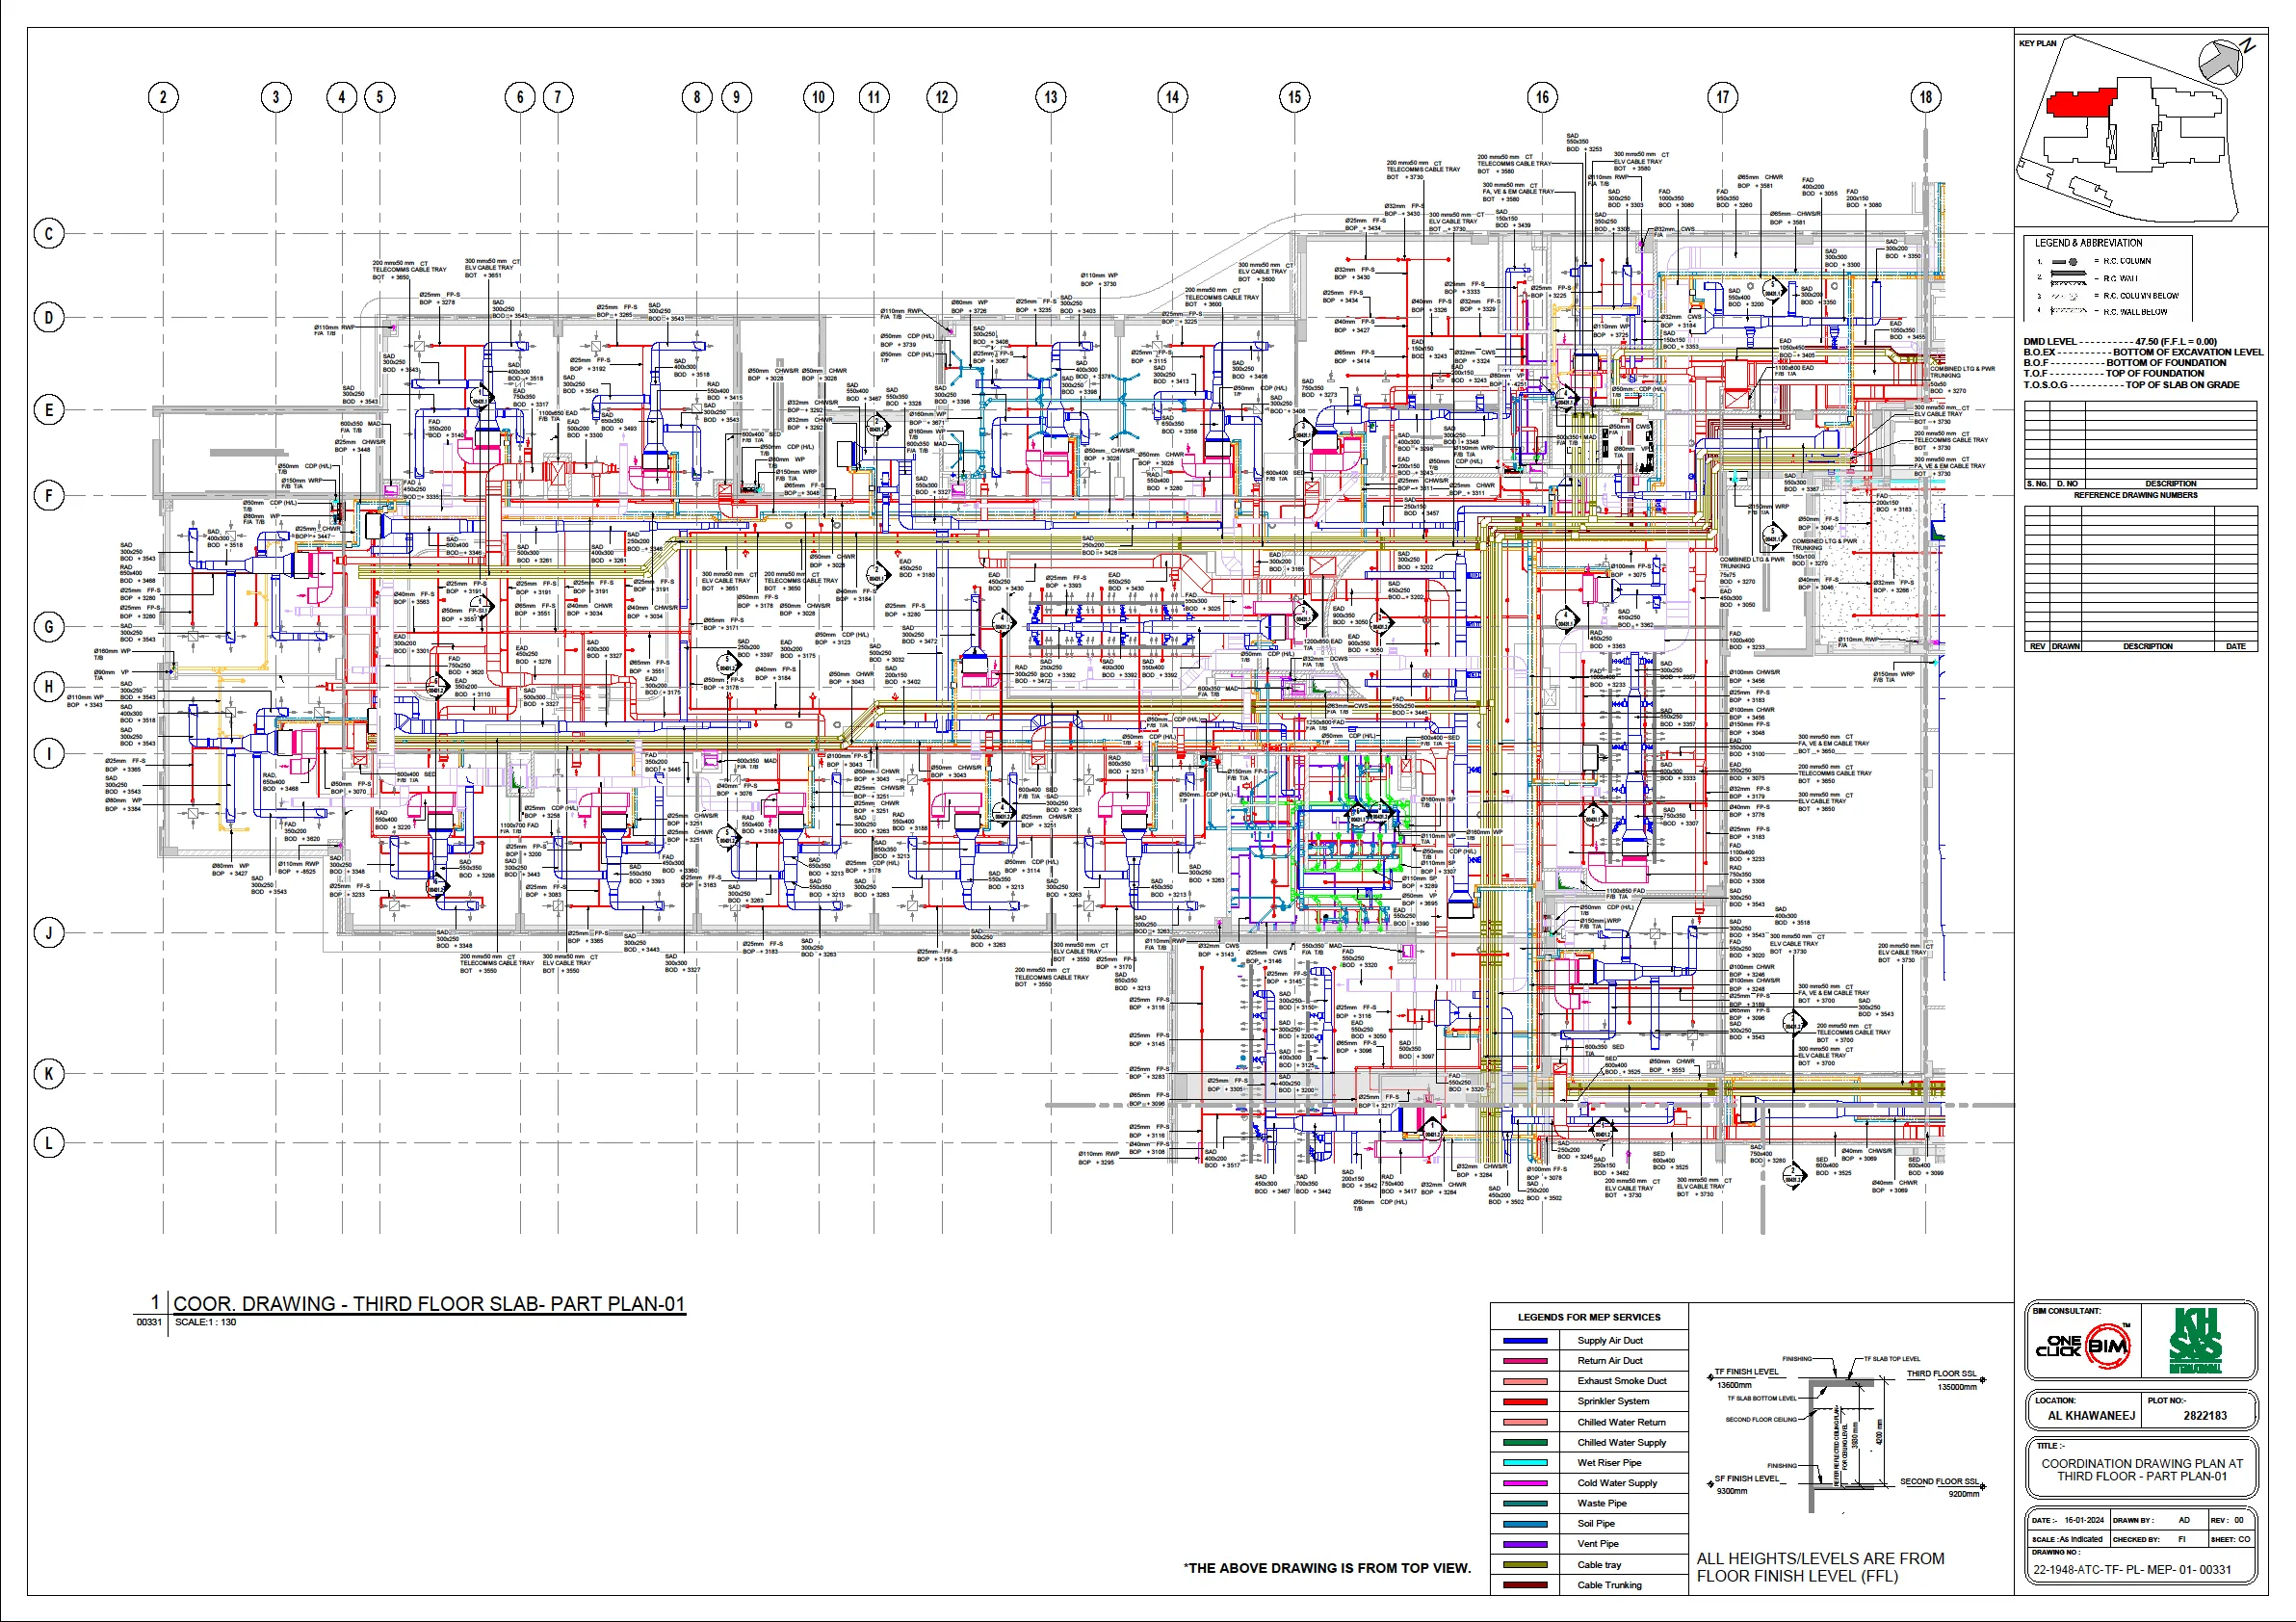Viewport: 2296px width, 1622px height.
Task: Click the Supply Air Duct blue swatch
Action: coord(1525,1341)
